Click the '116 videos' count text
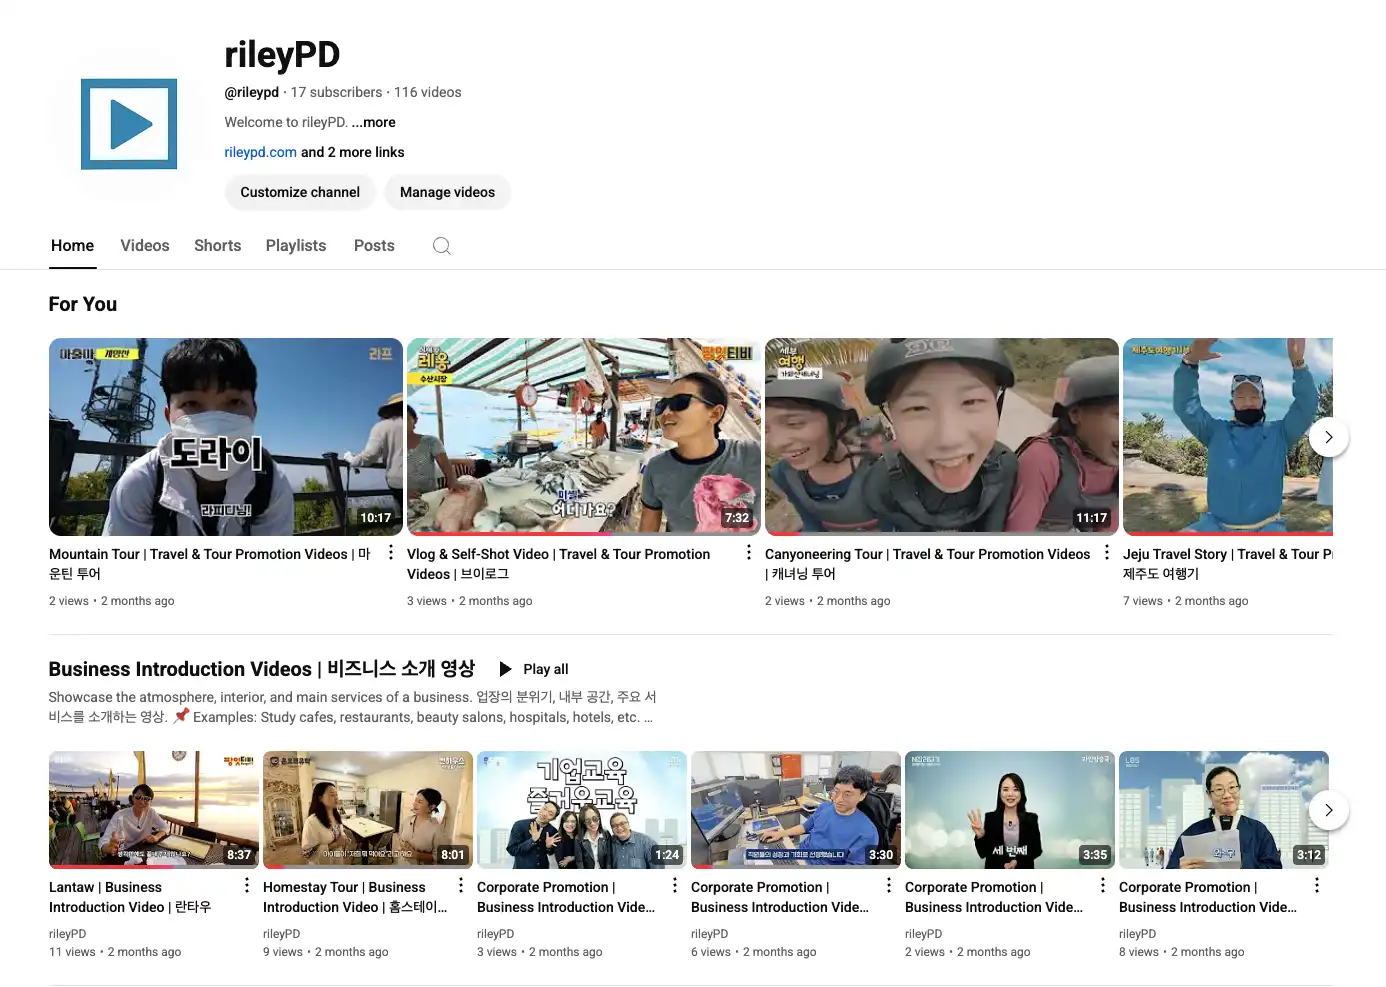 coord(428,92)
